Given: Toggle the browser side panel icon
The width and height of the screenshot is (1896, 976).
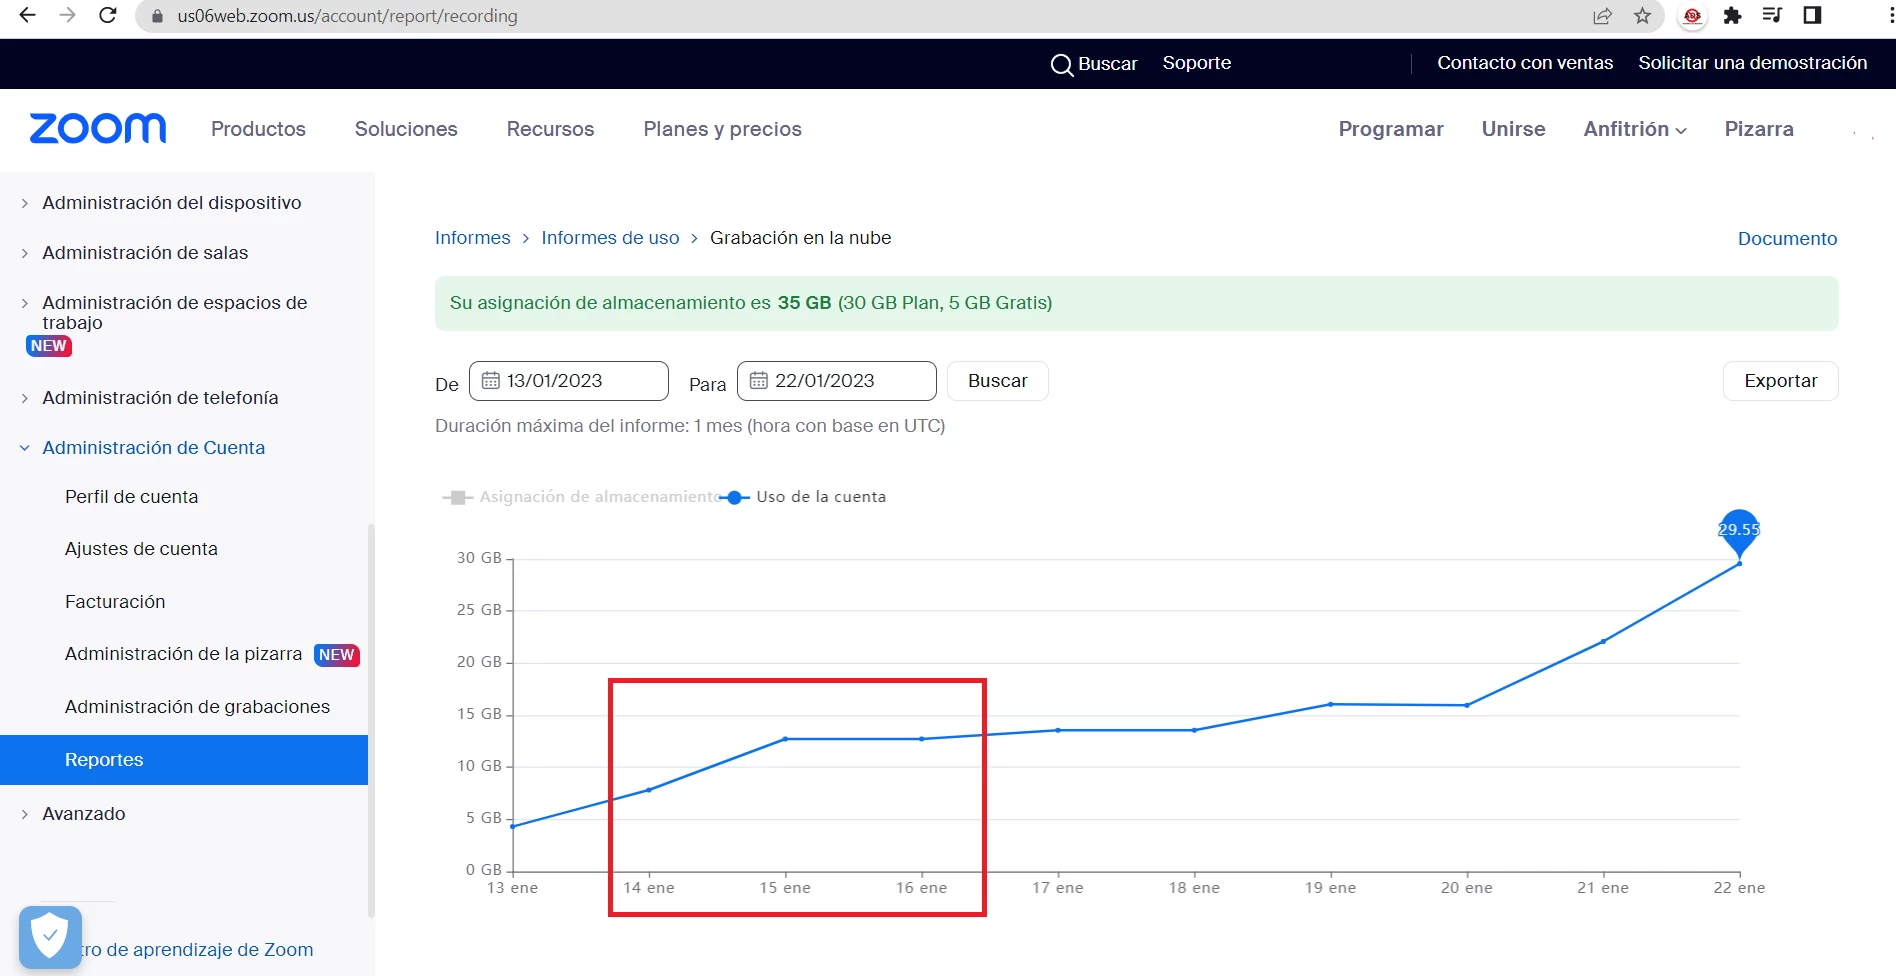Looking at the screenshot, I should pyautogui.click(x=1812, y=15).
